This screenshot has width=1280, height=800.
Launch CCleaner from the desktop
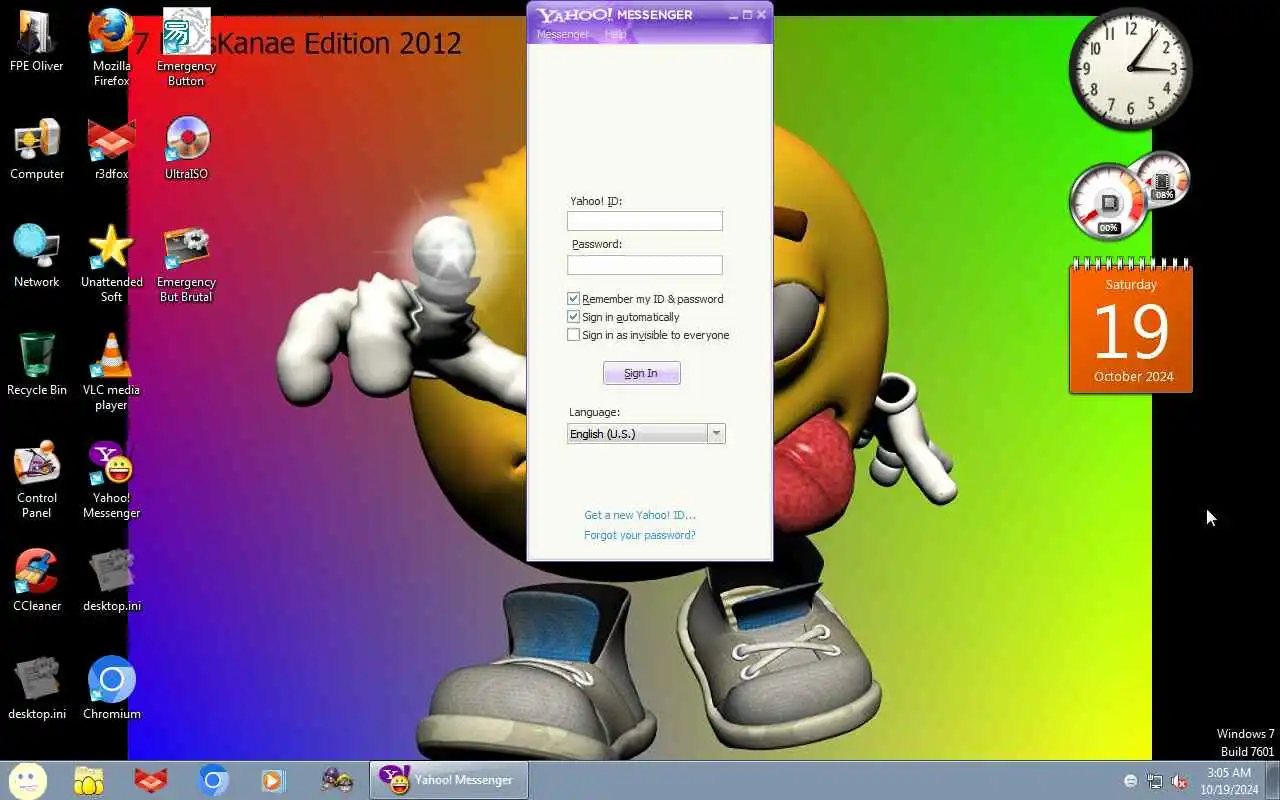pyautogui.click(x=37, y=581)
